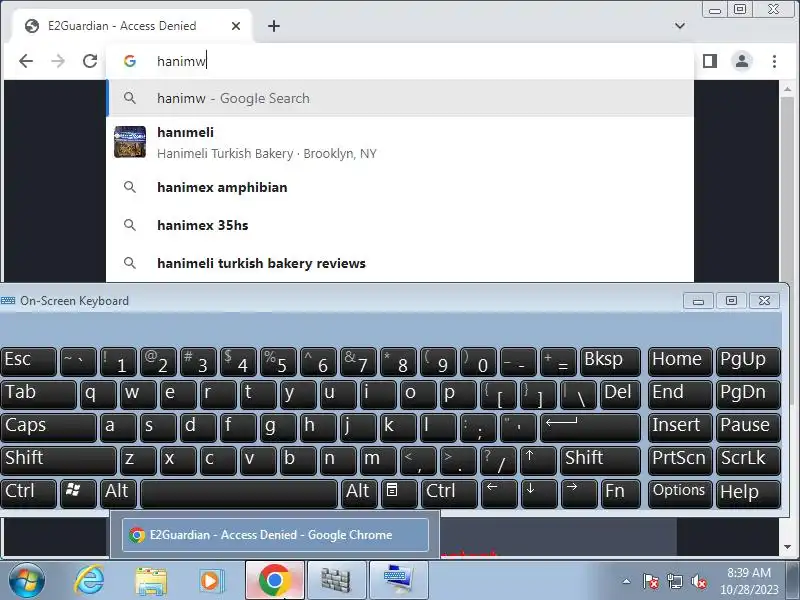The width and height of the screenshot is (800, 600).
Task: Select the hanımeli Turkish Bakery suggestion
Action: [400, 142]
